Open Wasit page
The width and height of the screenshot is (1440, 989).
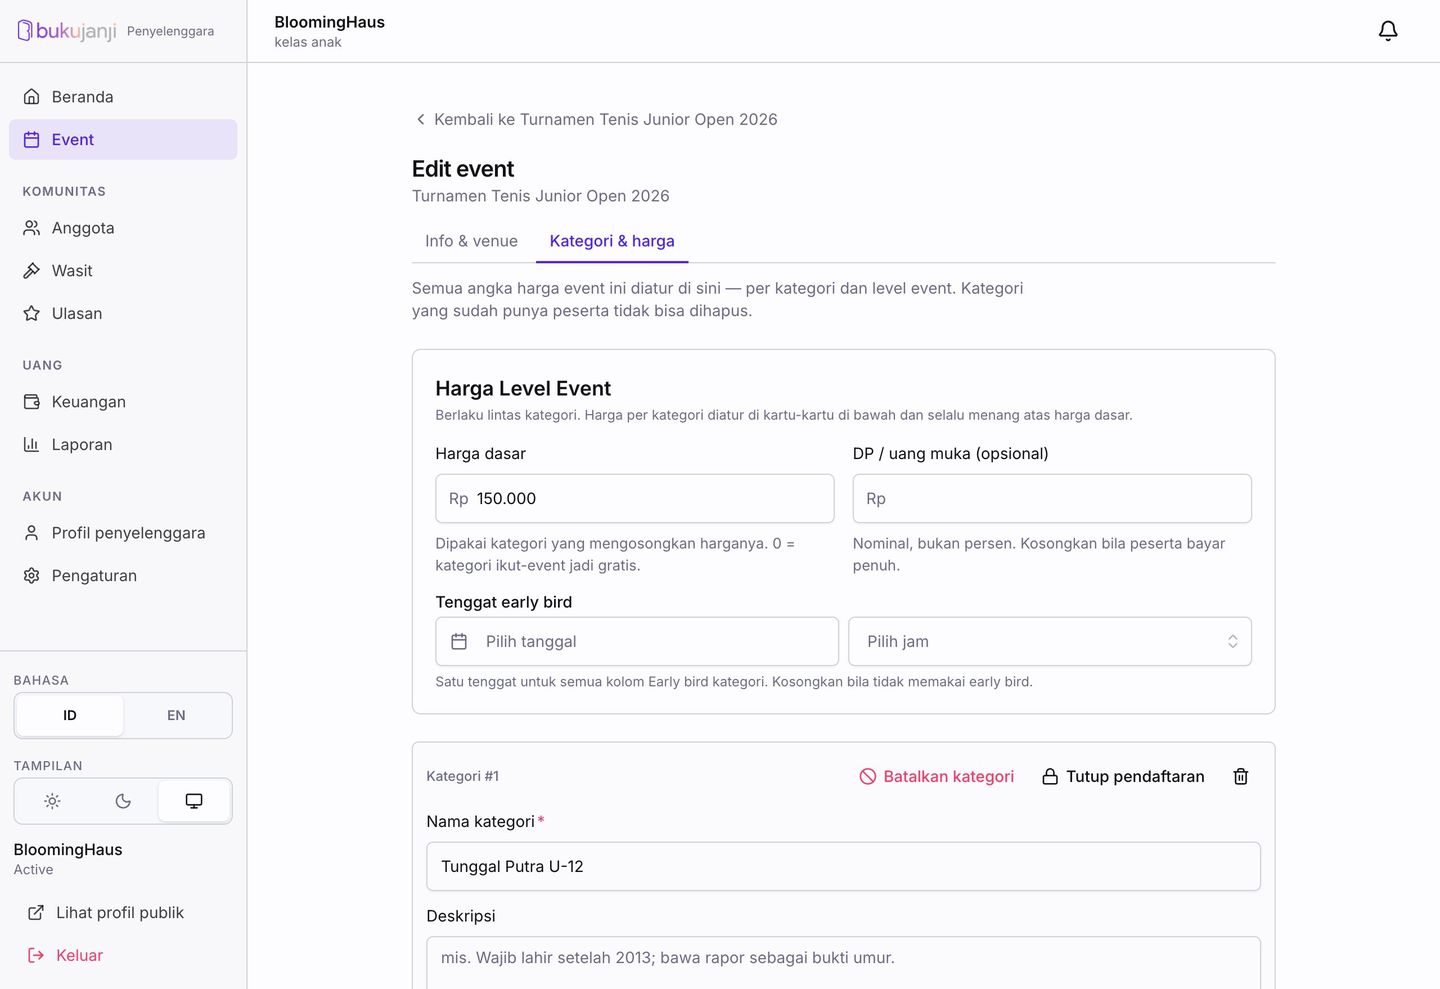(x=123, y=271)
